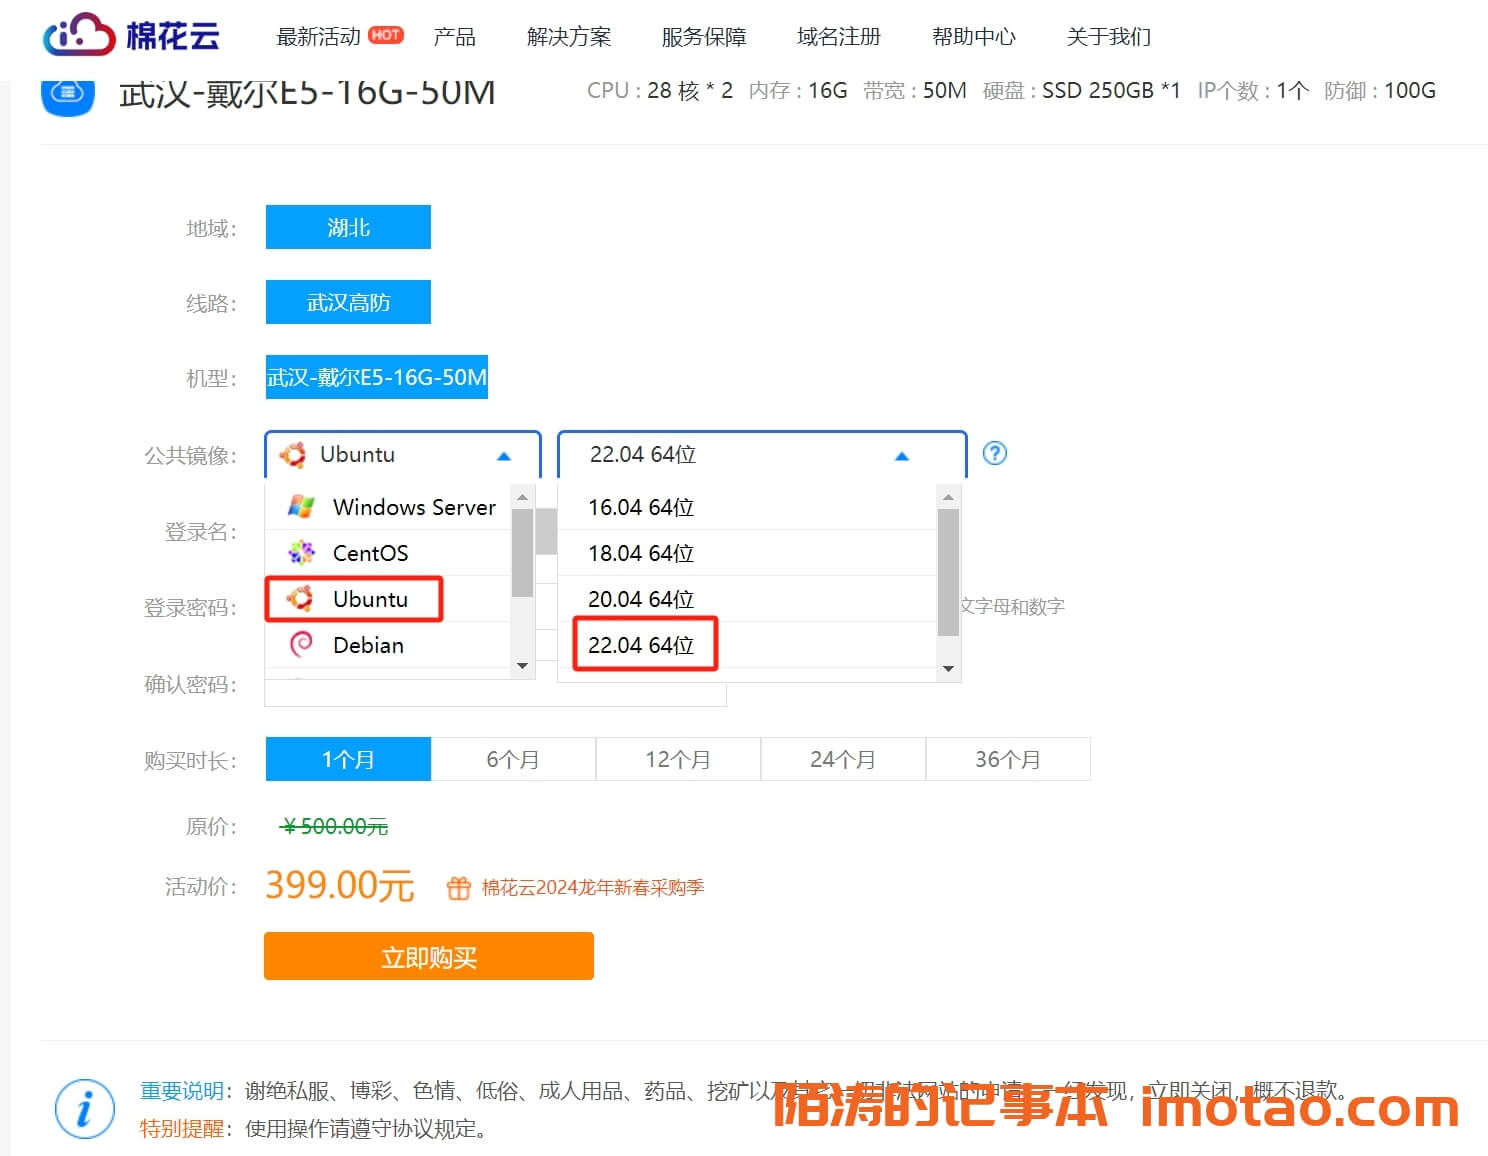1488x1156 pixels.
Task: Click the 立即购买 button
Action: [x=429, y=956]
